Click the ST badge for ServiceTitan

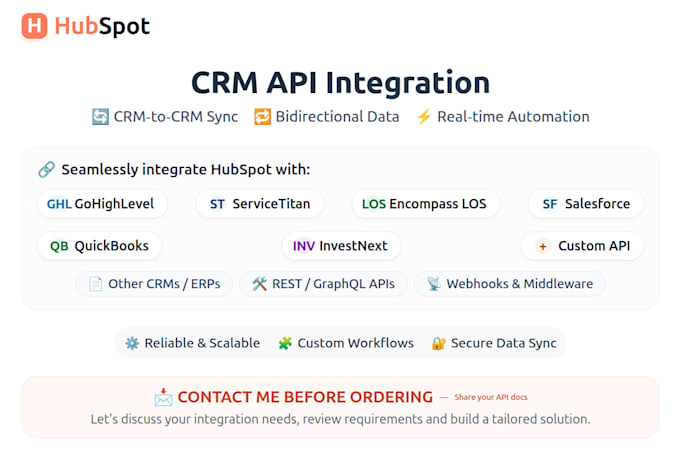(217, 204)
